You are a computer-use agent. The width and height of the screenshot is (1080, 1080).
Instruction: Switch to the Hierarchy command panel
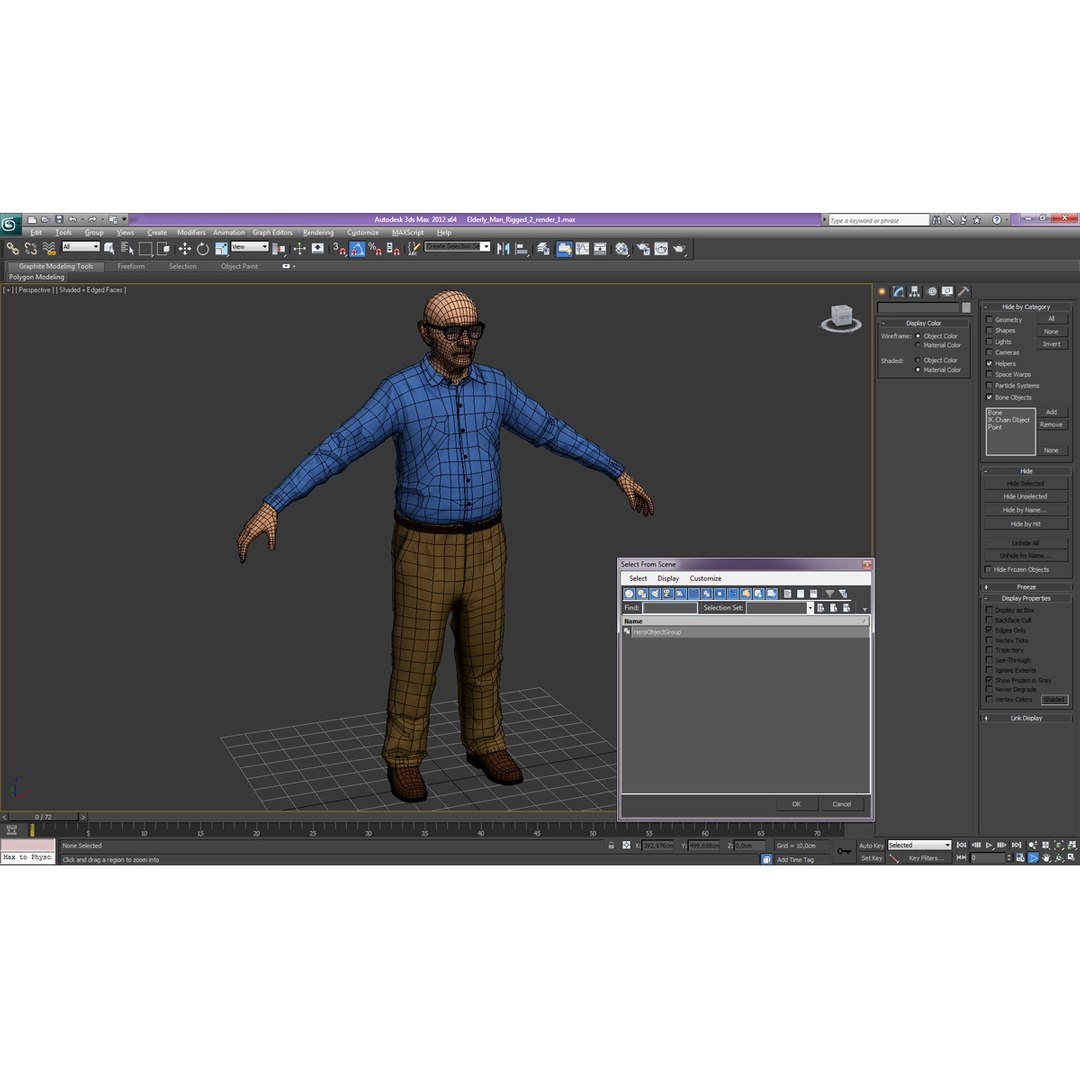[915, 291]
